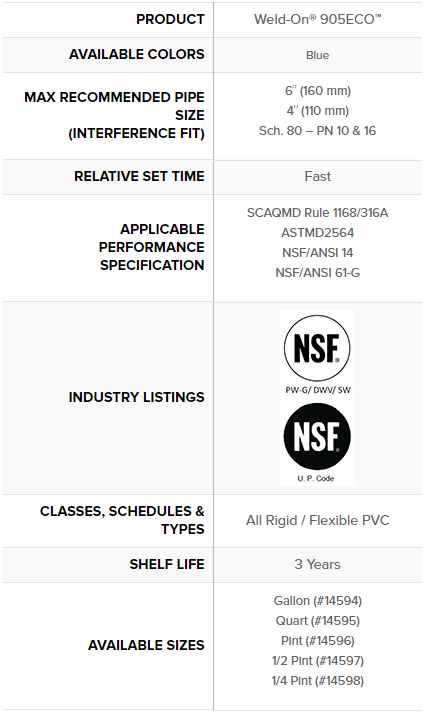Choose the 1/4 Pint (#14598) size entry
The image size is (425, 713).
(x=317, y=681)
